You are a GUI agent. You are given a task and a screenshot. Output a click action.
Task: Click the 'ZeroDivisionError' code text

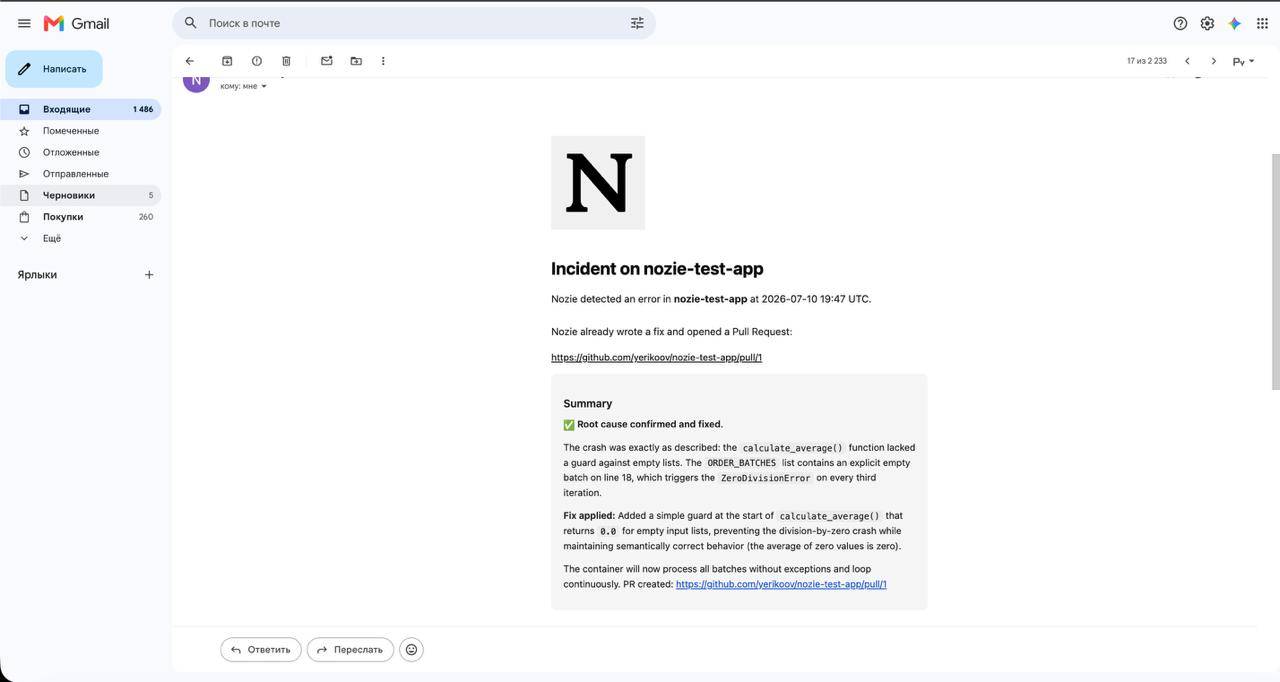[765, 478]
